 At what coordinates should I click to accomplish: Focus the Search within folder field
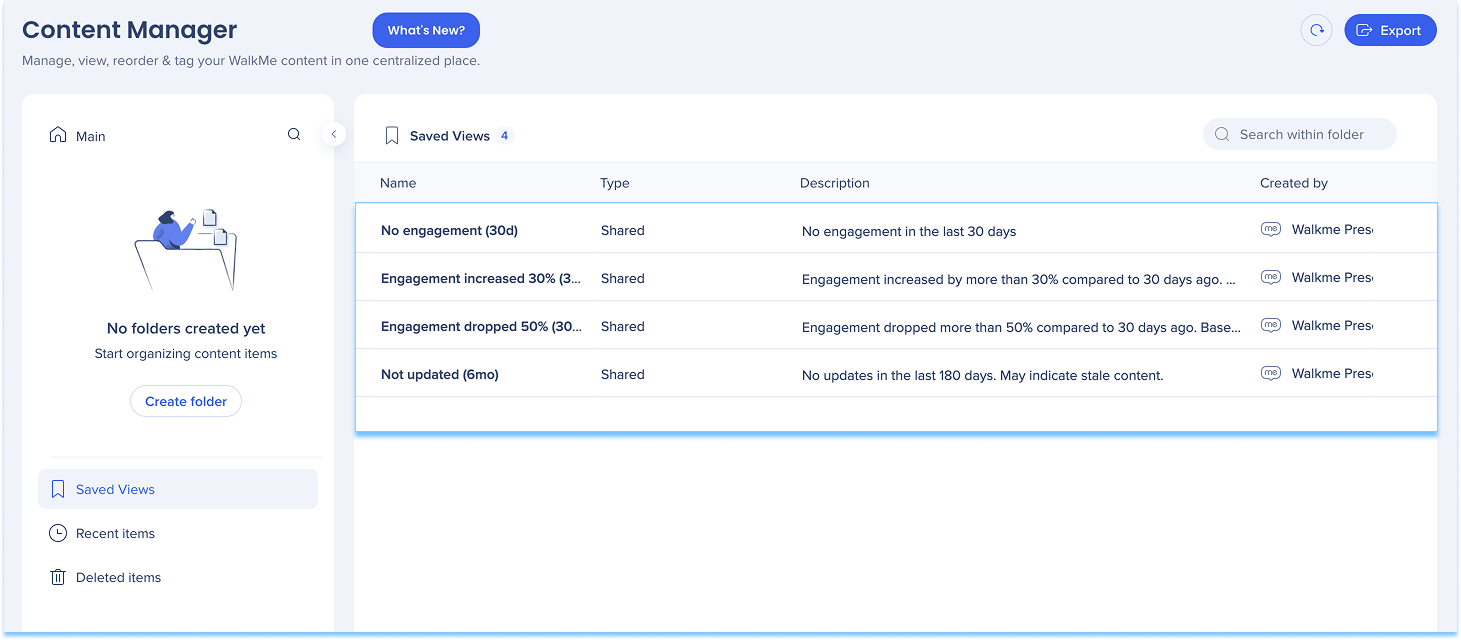[1310, 134]
